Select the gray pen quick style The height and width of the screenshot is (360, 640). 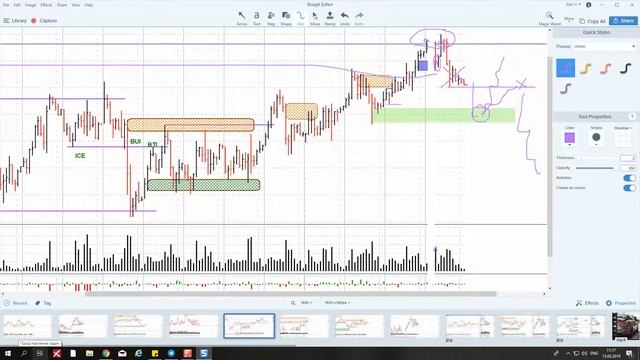click(x=565, y=88)
